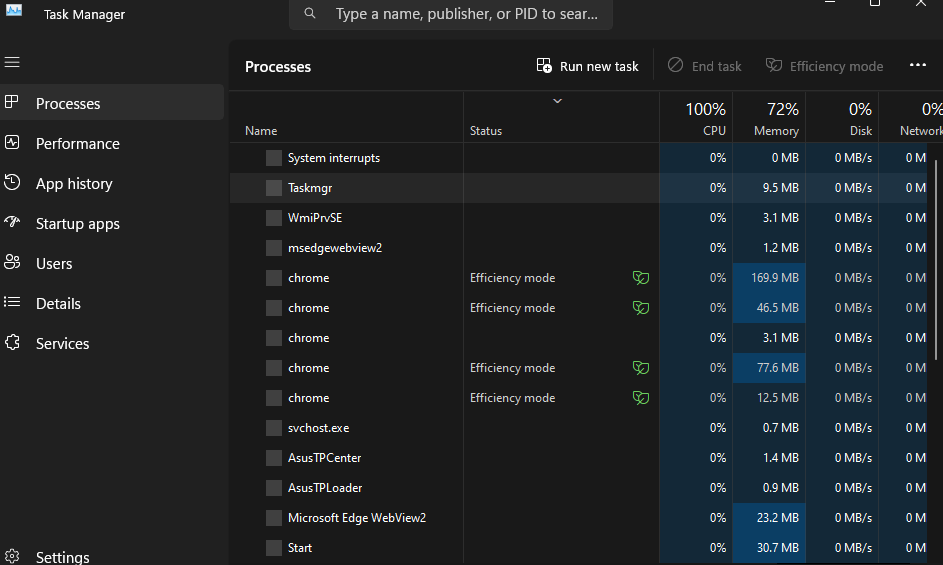This screenshot has height=565, width=943.
Task: Click the Start process icon
Action: click(x=274, y=548)
